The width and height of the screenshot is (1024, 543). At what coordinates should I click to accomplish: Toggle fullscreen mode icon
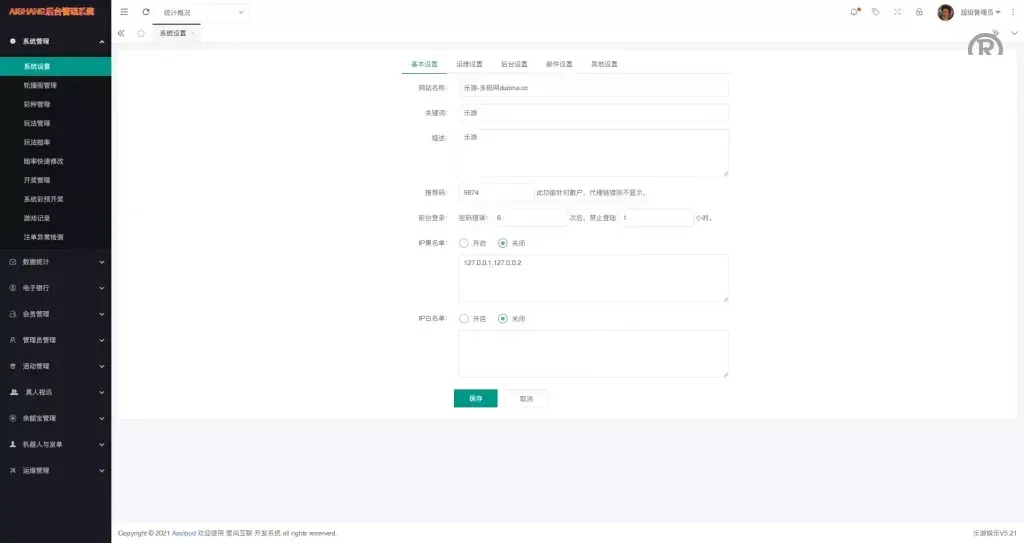click(897, 12)
